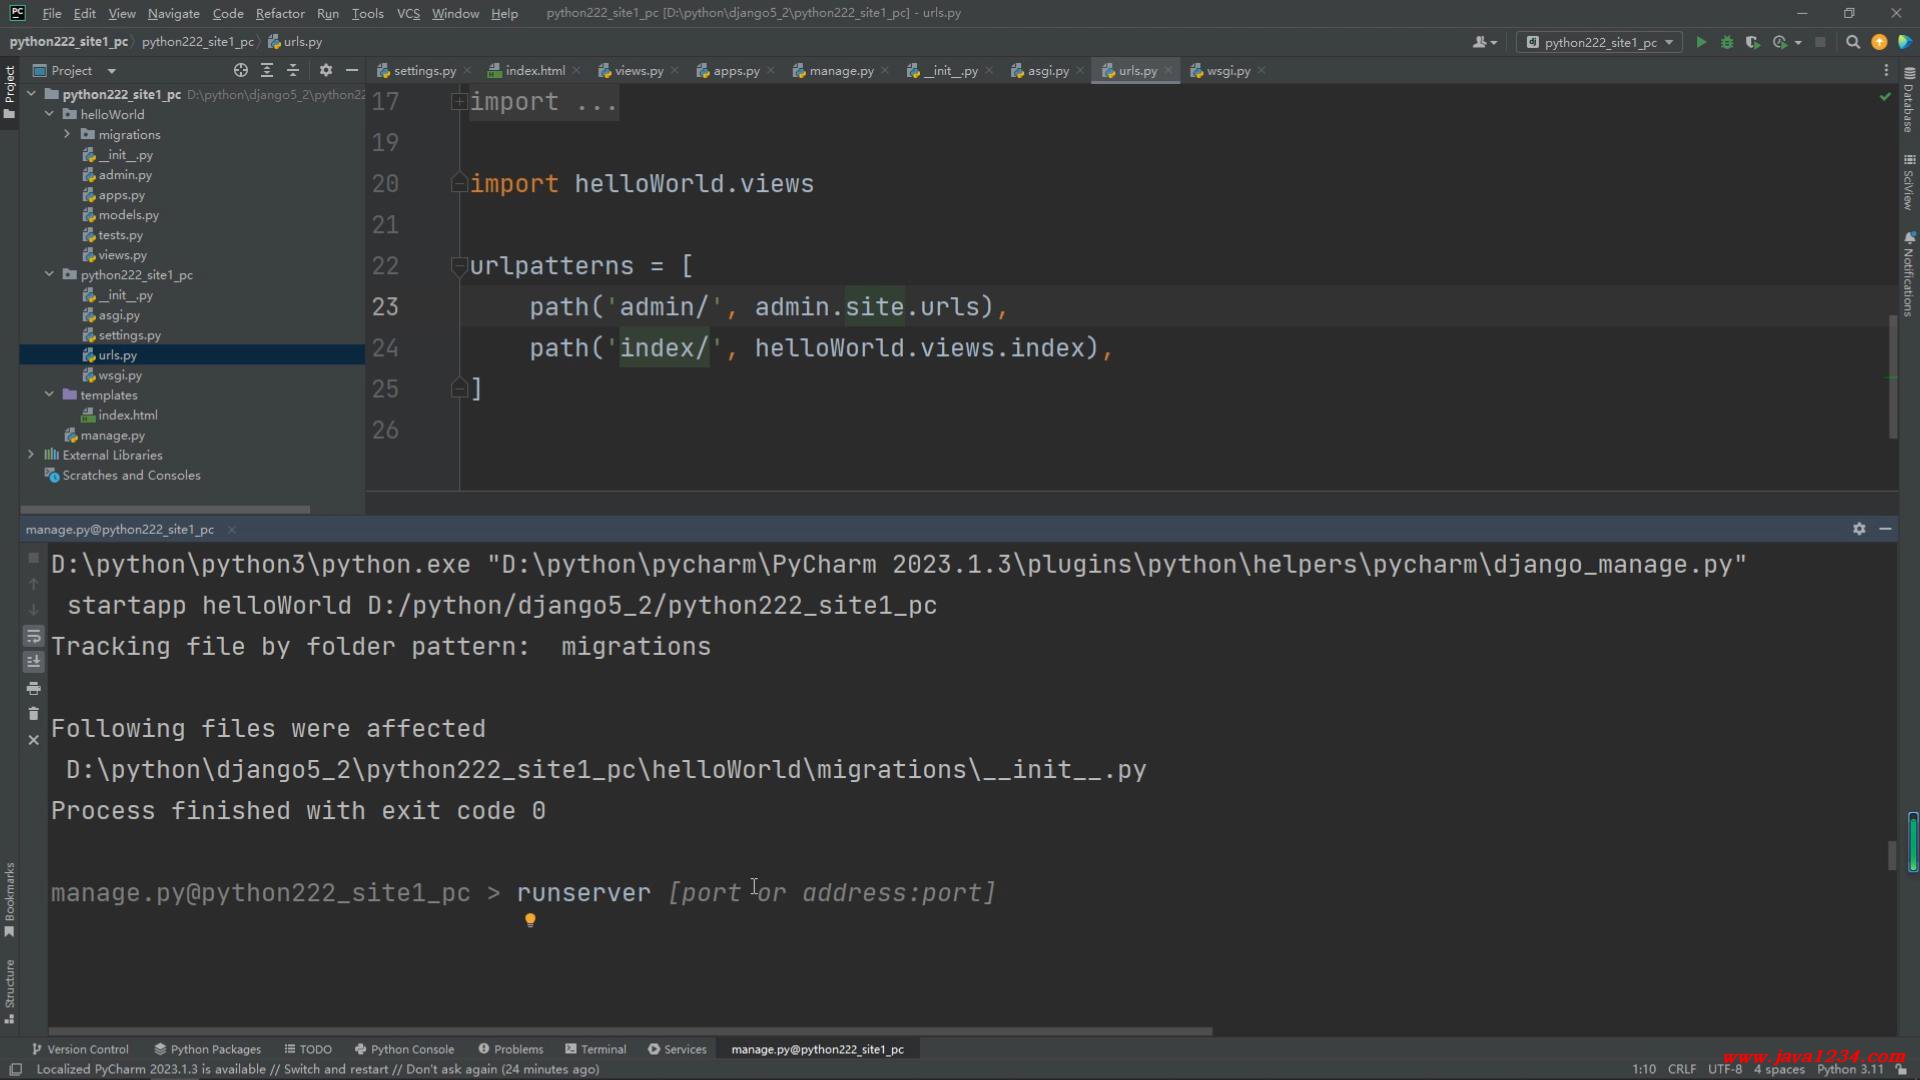Collapse the helloWorld folder in tree
The image size is (1920, 1080).
point(49,114)
